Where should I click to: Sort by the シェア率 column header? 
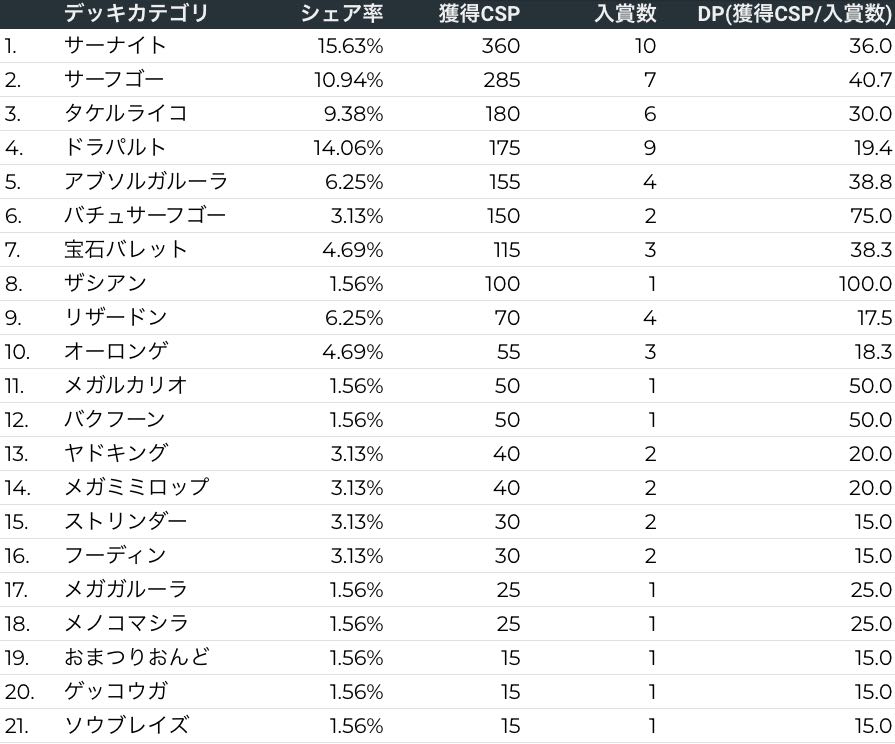pos(342,13)
